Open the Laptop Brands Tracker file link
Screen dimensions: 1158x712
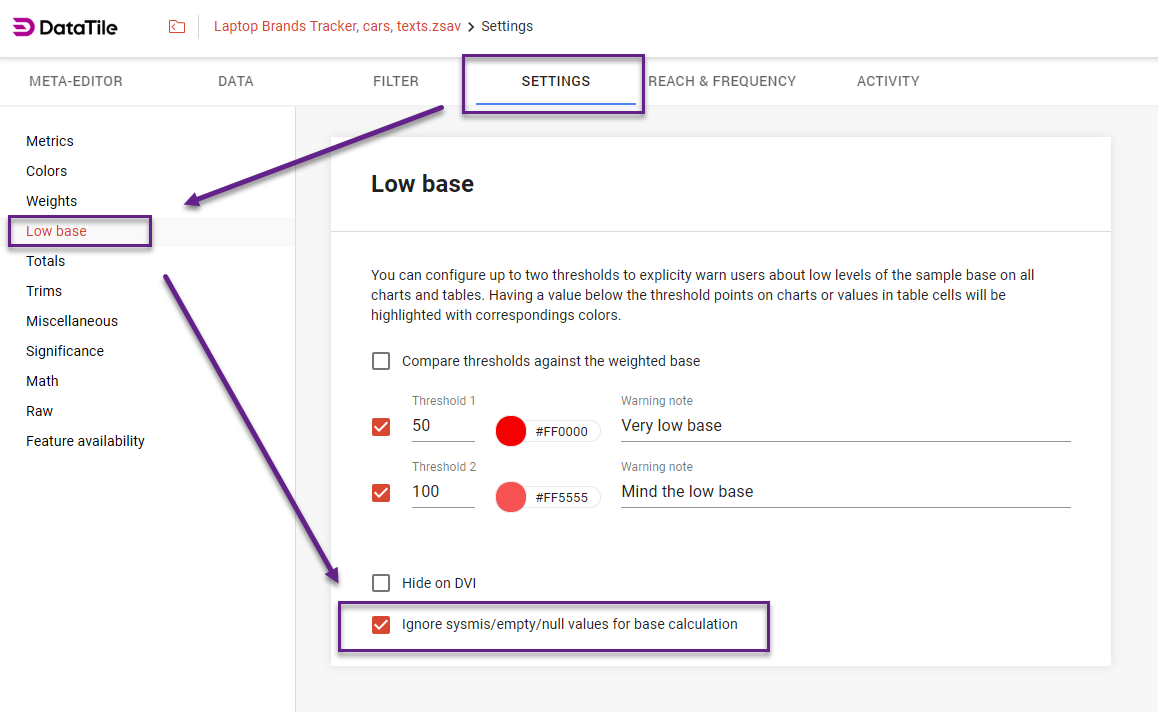coord(337,27)
